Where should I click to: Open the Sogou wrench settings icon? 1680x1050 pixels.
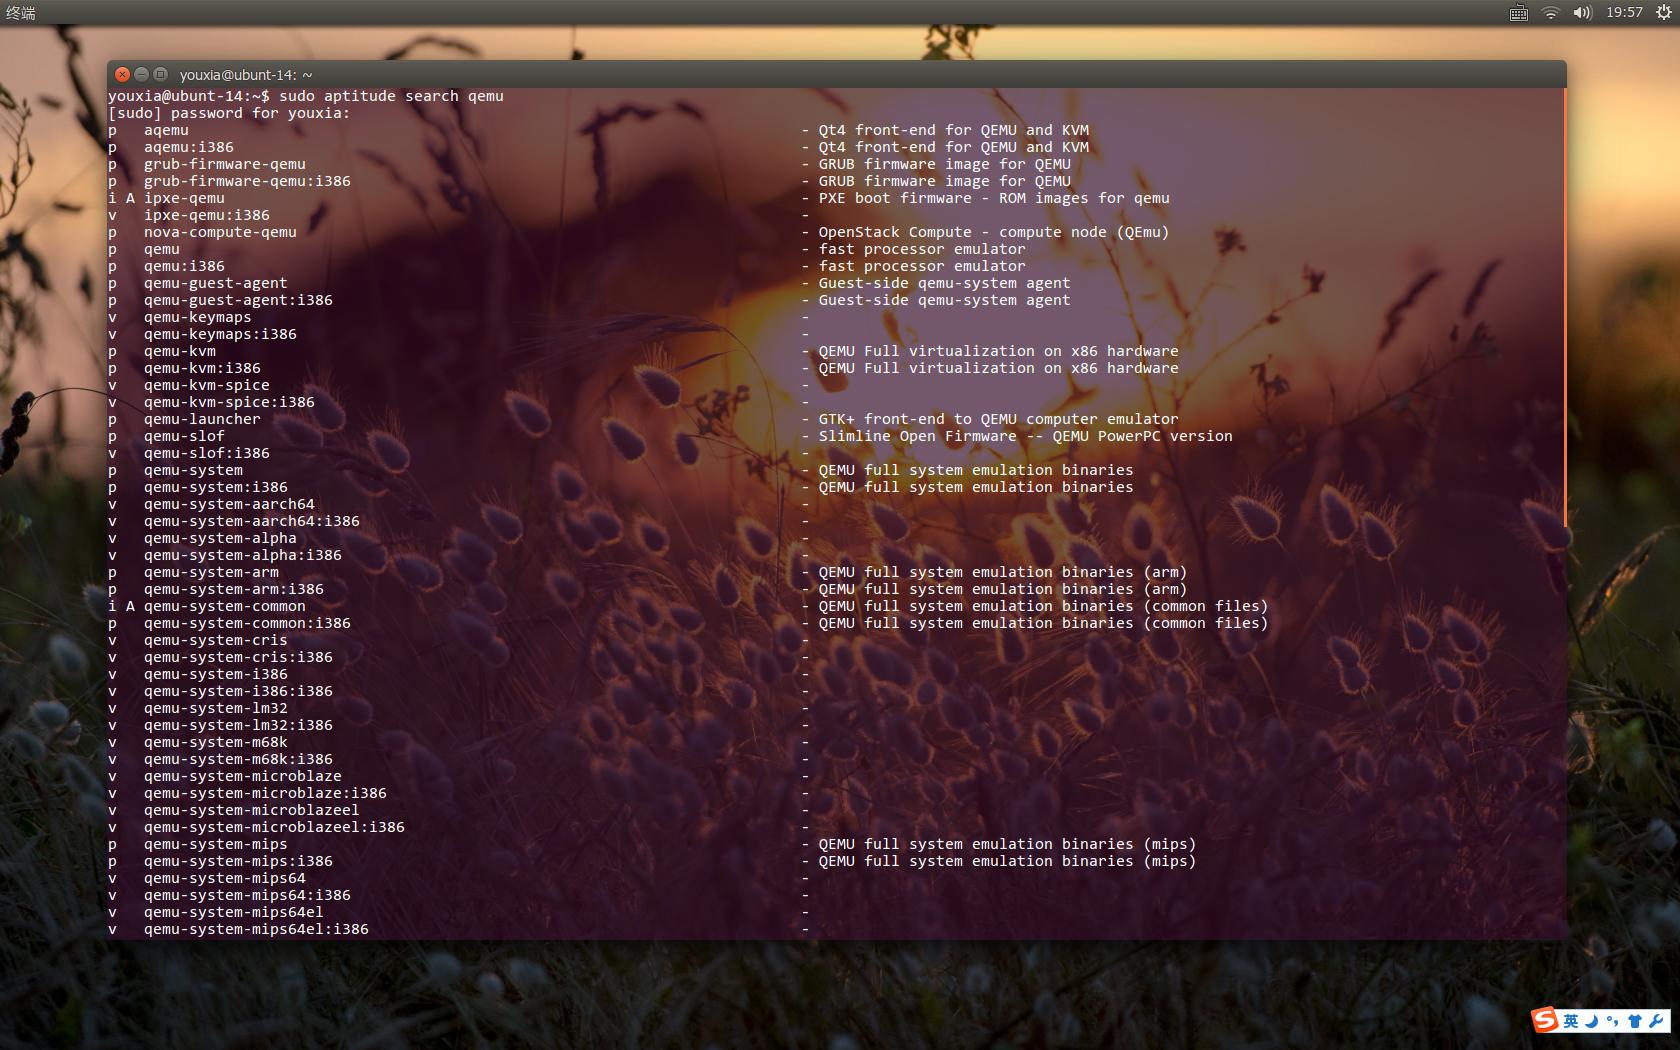pyautogui.click(x=1656, y=1021)
